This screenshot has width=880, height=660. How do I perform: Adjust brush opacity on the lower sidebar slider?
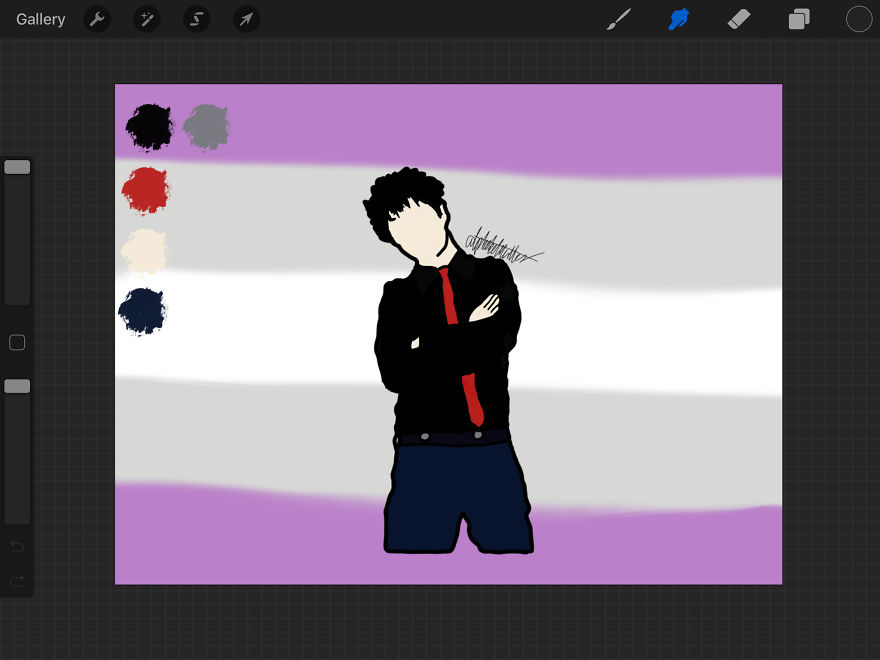click(x=17, y=385)
